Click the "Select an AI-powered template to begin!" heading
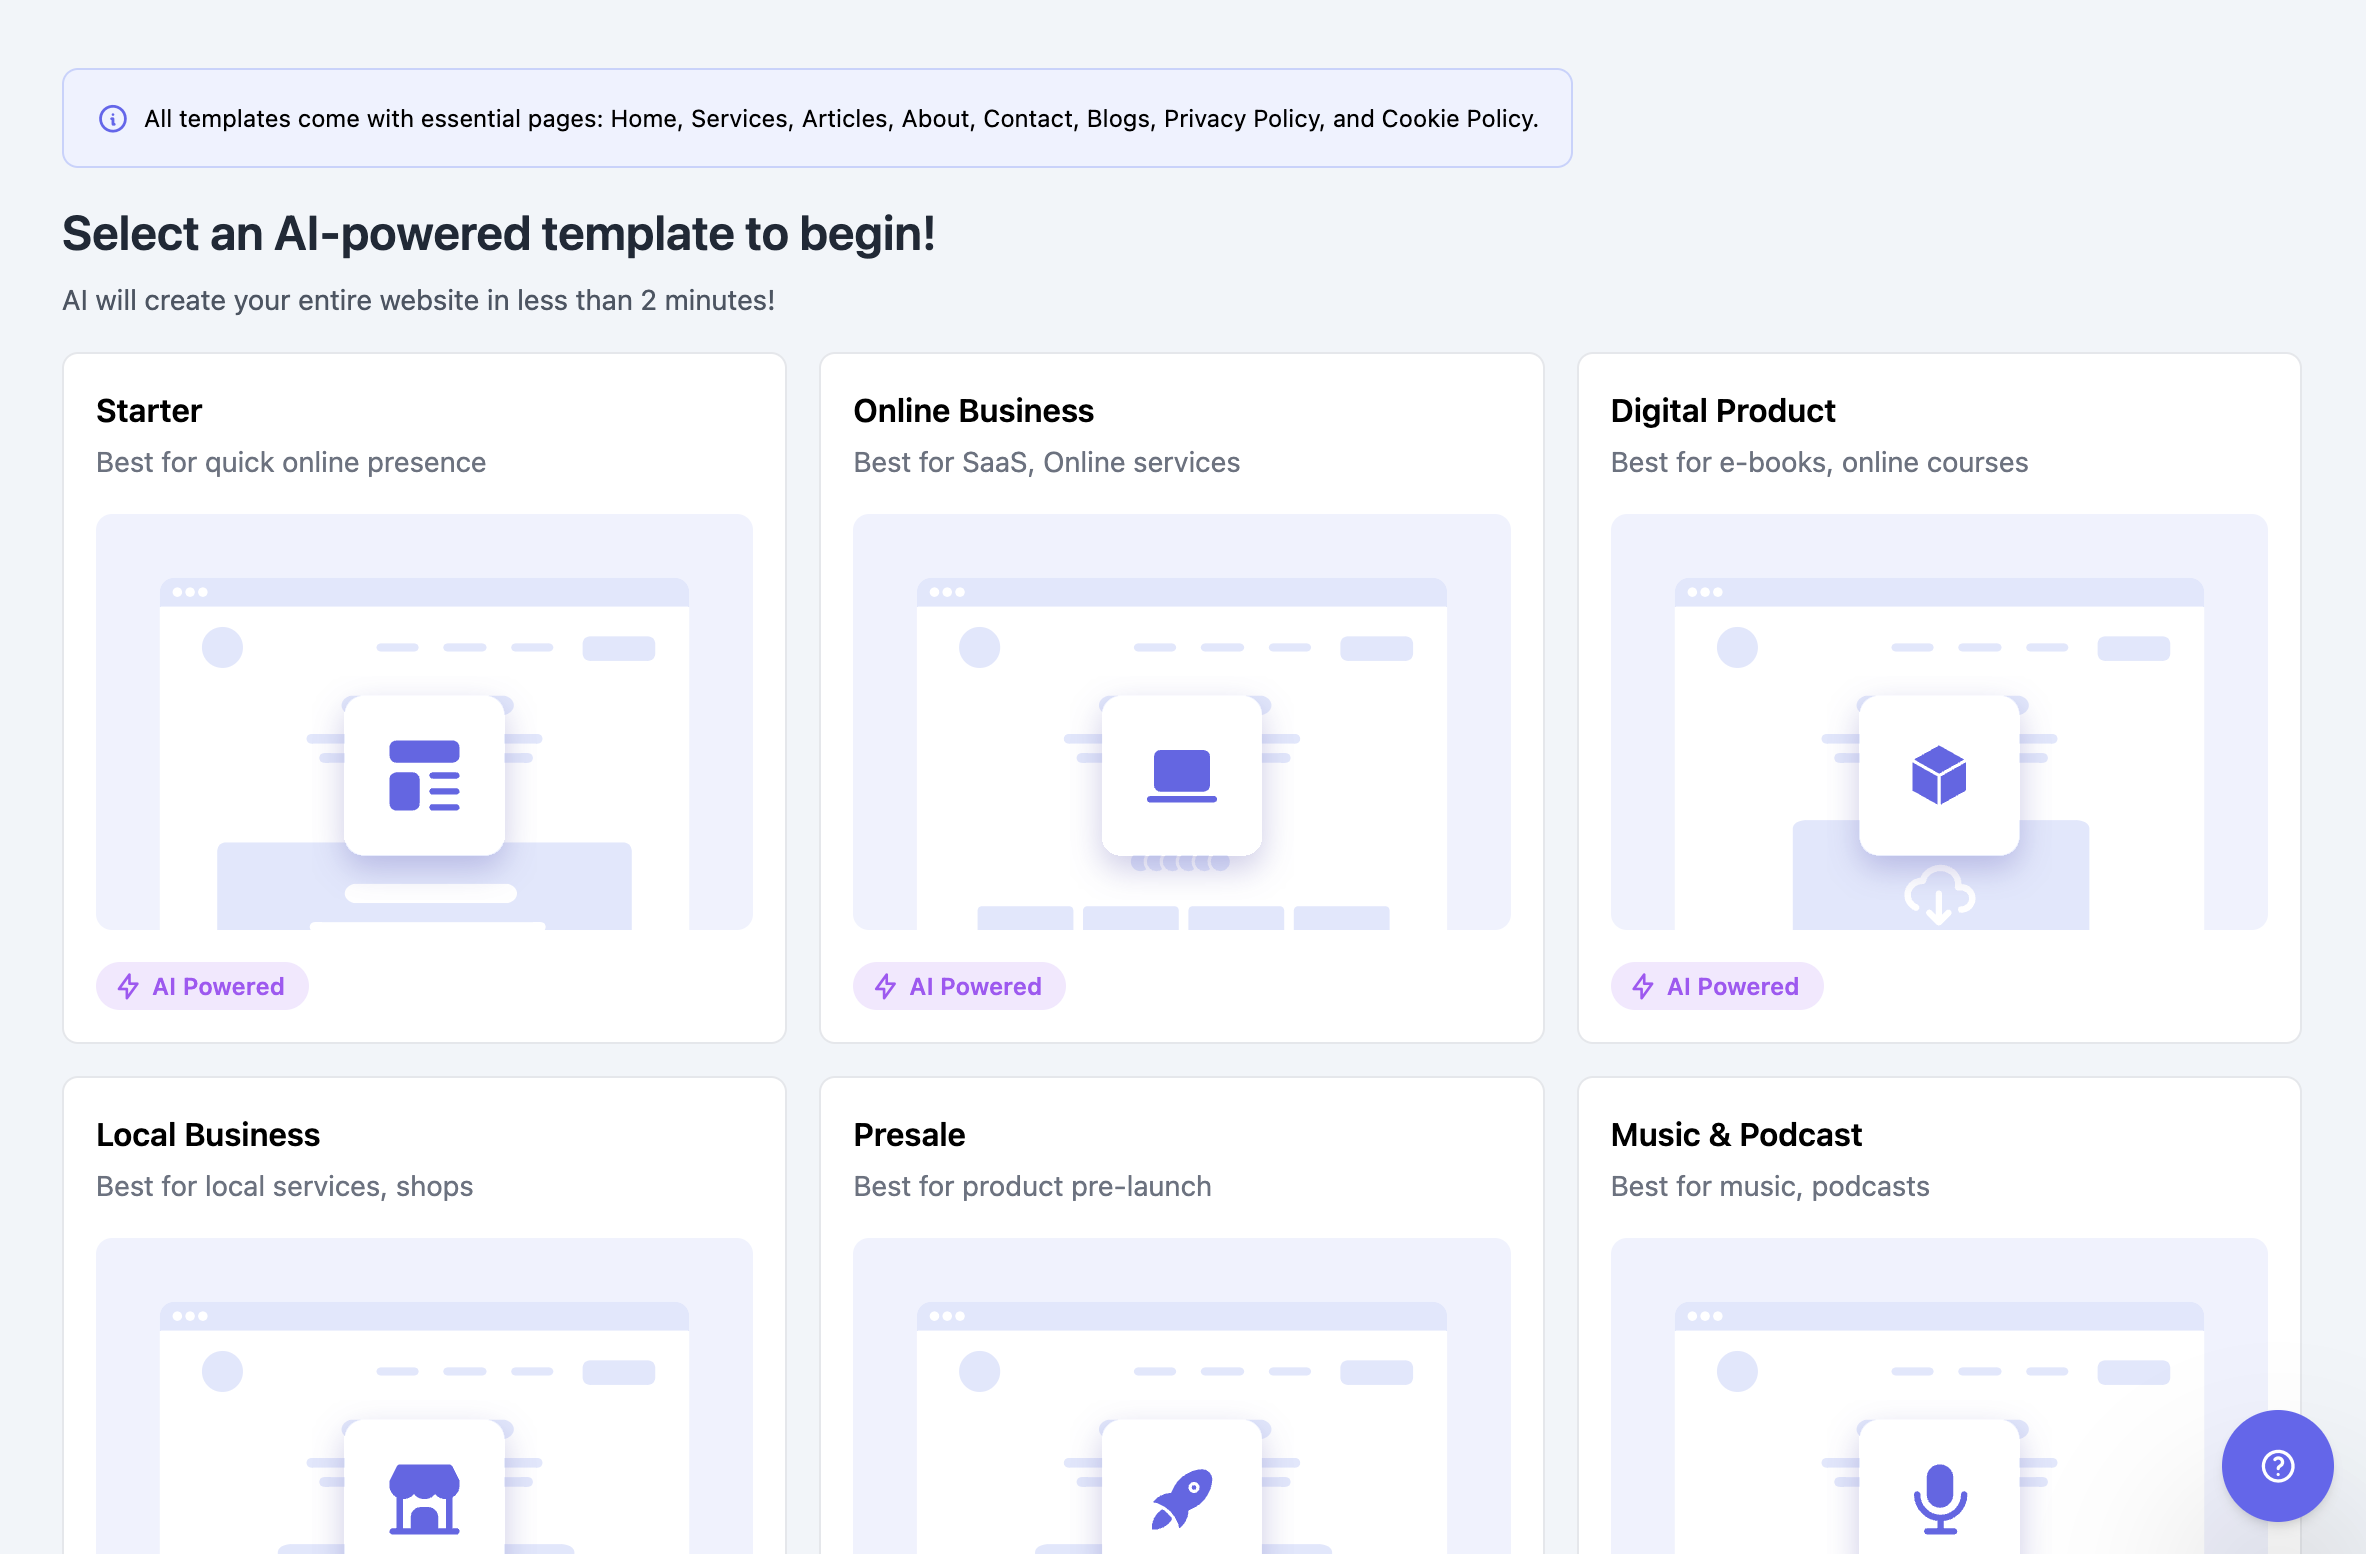Image resolution: width=2366 pixels, height=1554 pixels. 499,235
